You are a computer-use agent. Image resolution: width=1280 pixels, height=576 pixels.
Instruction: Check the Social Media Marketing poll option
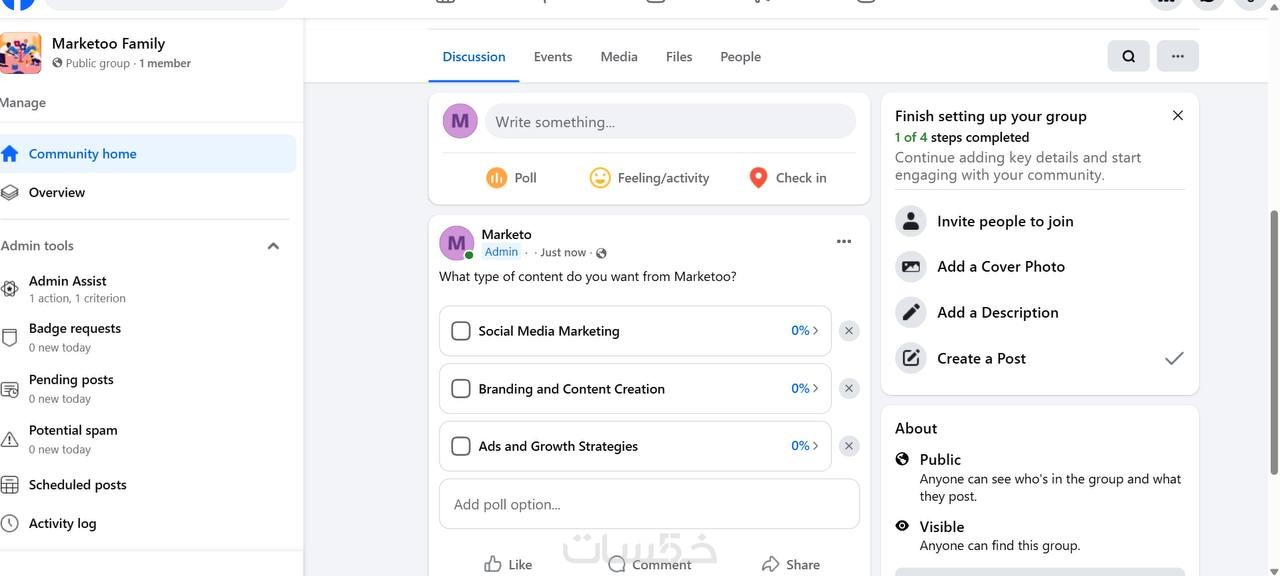pyautogui.click(x=461, y=331)
